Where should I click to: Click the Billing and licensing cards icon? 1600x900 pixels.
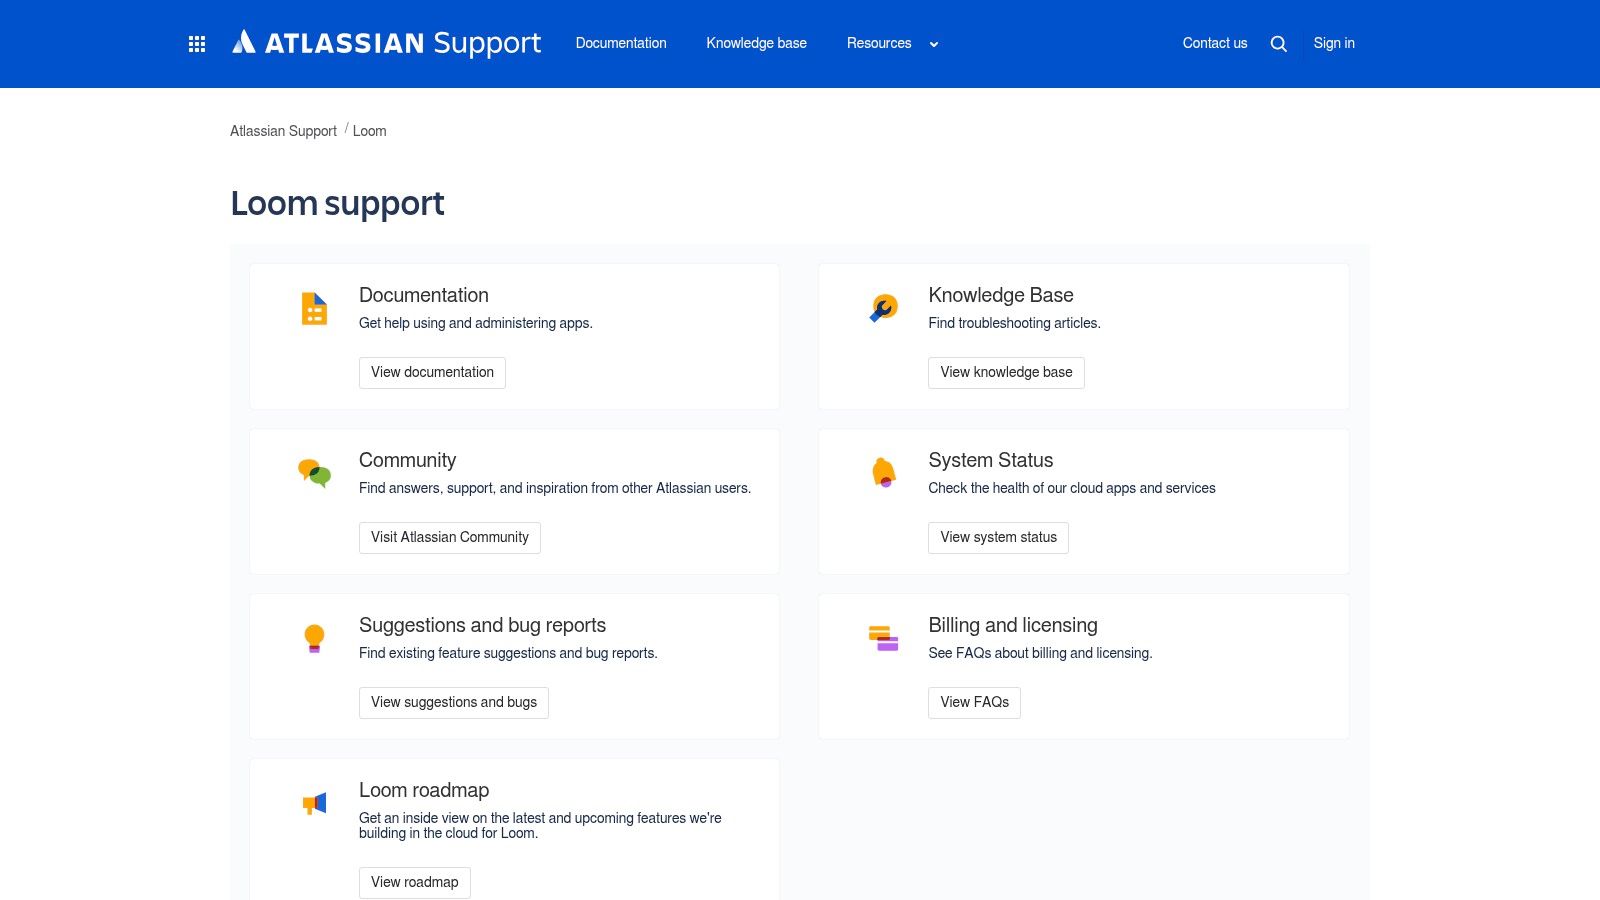pyautogui.click(x=884, y=637)
